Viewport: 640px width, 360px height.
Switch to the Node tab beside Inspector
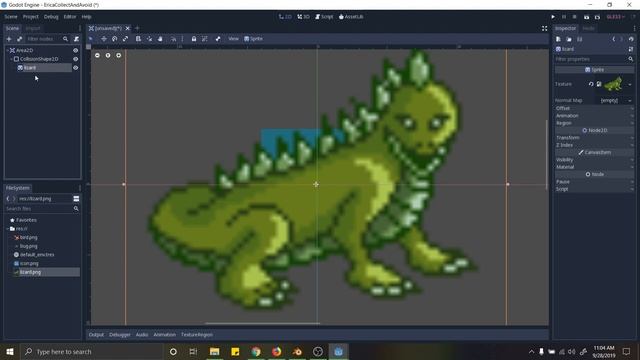tap(588, 28)
